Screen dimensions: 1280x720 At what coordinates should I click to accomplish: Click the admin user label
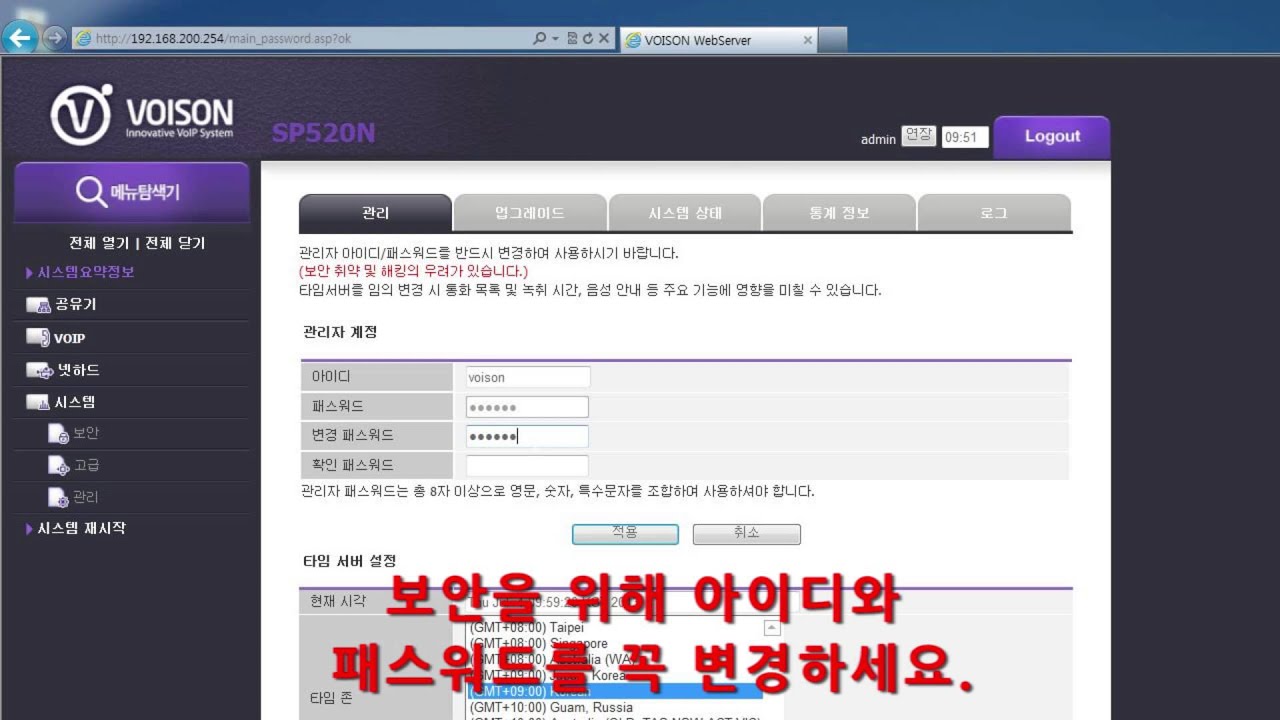click(878, 140)
